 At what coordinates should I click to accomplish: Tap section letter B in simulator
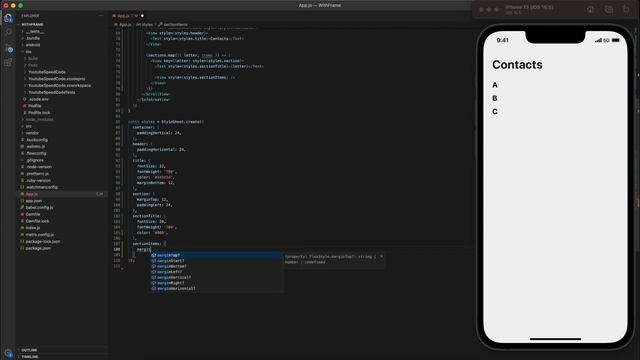point(495,98)
